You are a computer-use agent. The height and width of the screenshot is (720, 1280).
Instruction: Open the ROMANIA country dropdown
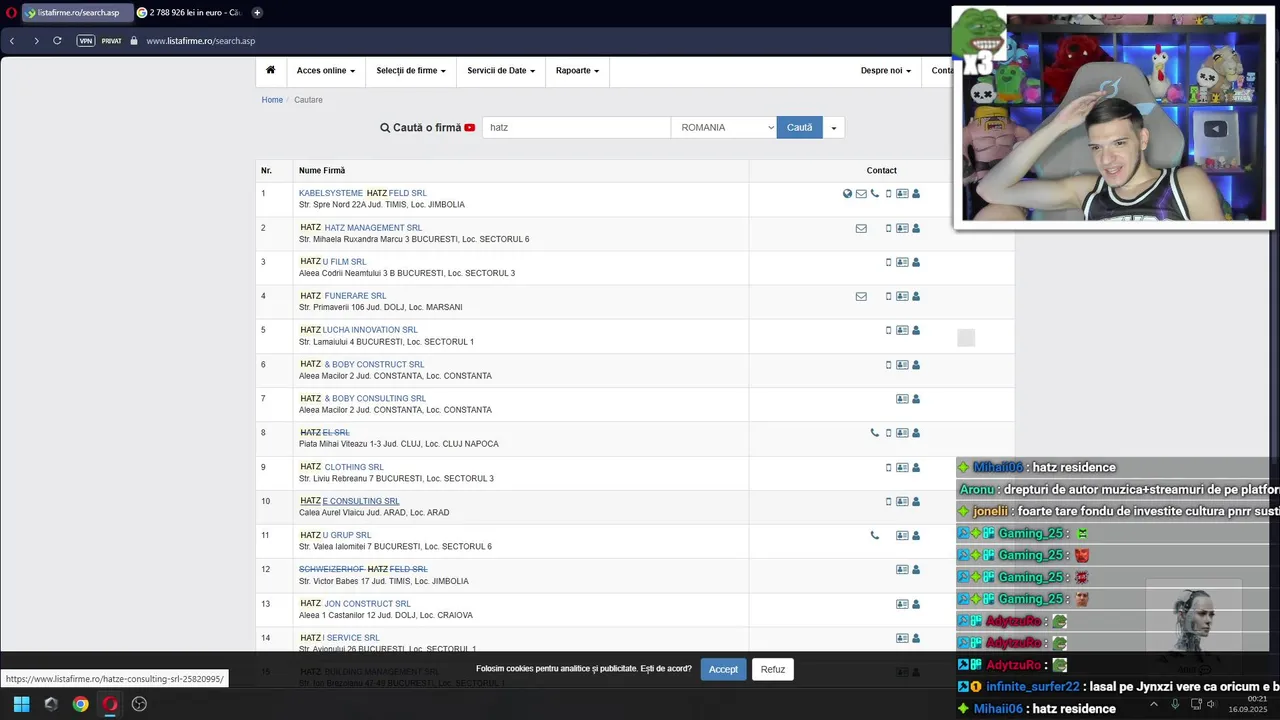[x=724, y=127]
